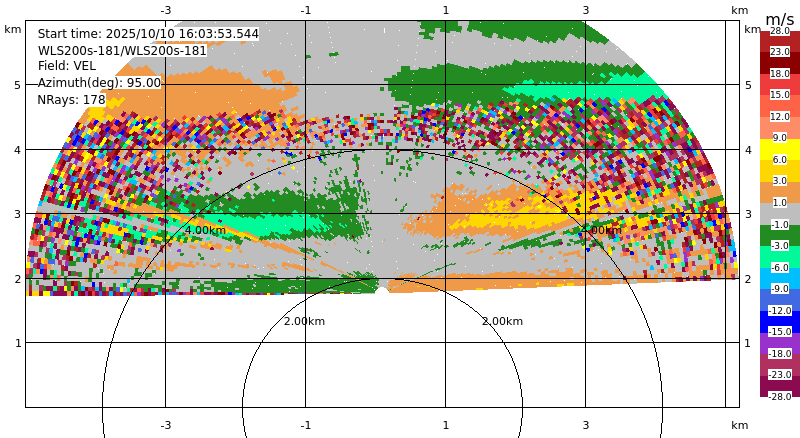Click the bottom axis 3 tick label

[586, 425]
